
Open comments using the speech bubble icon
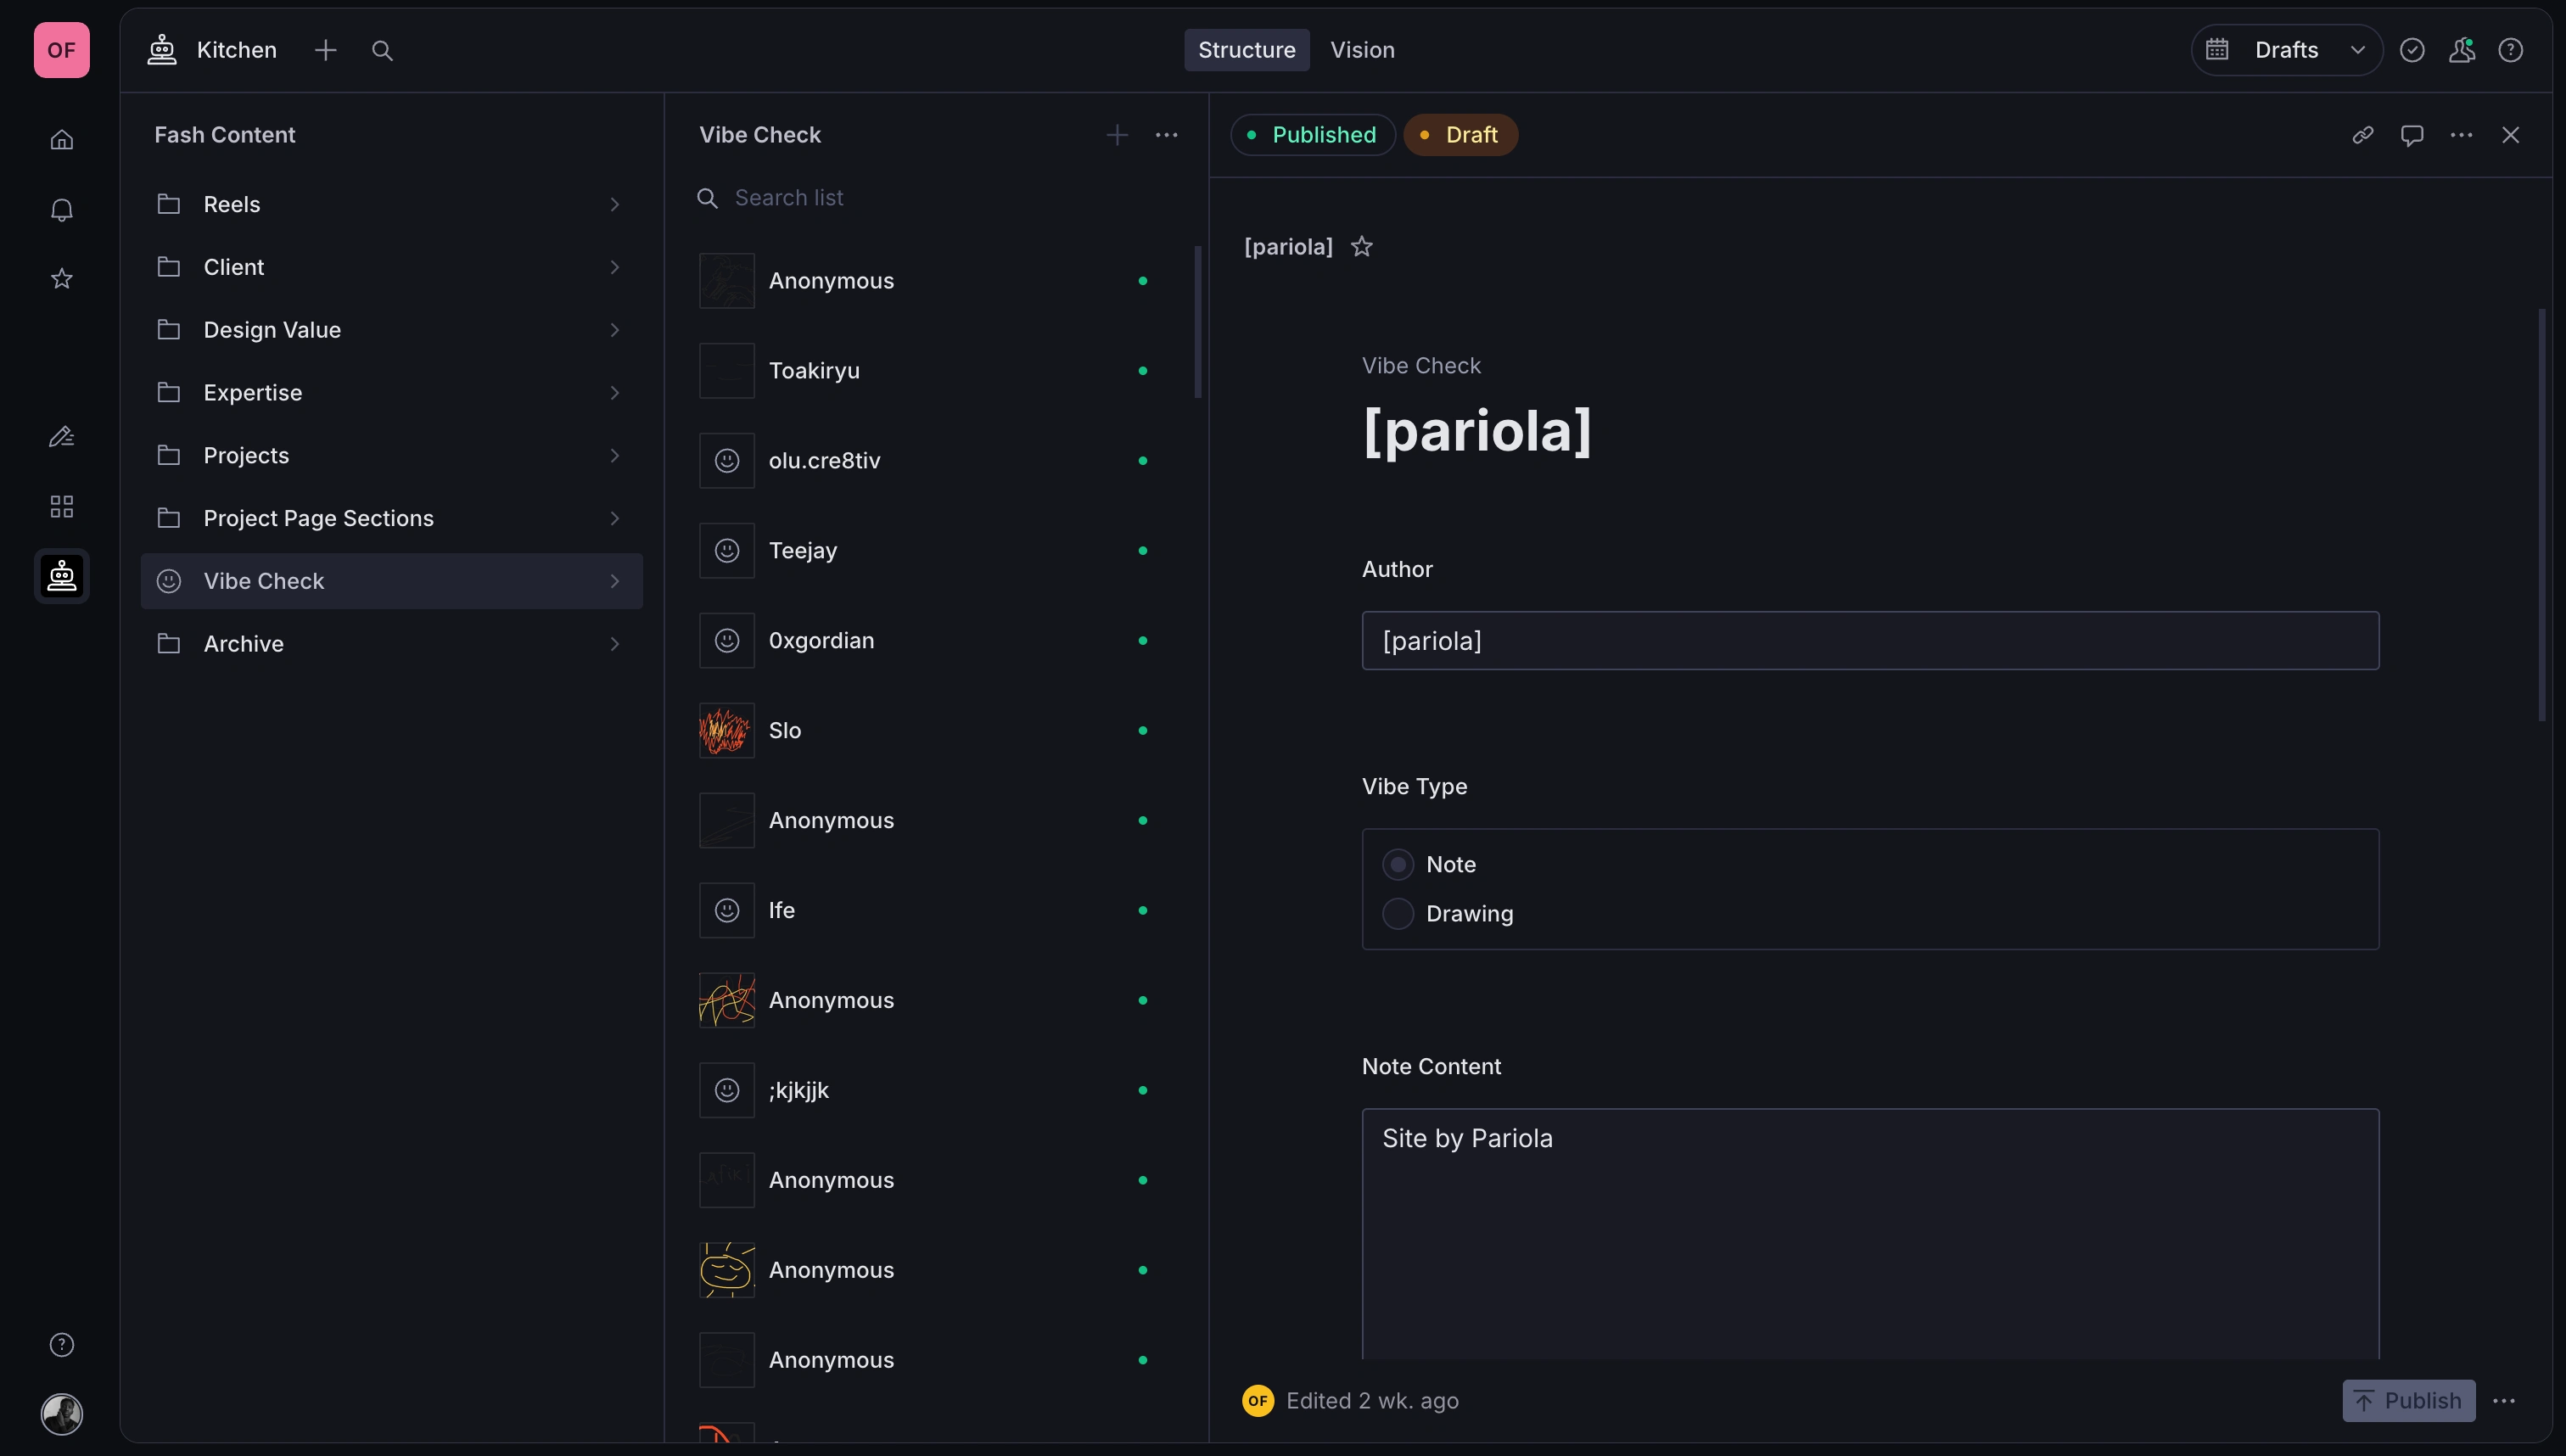[2412, 135]
